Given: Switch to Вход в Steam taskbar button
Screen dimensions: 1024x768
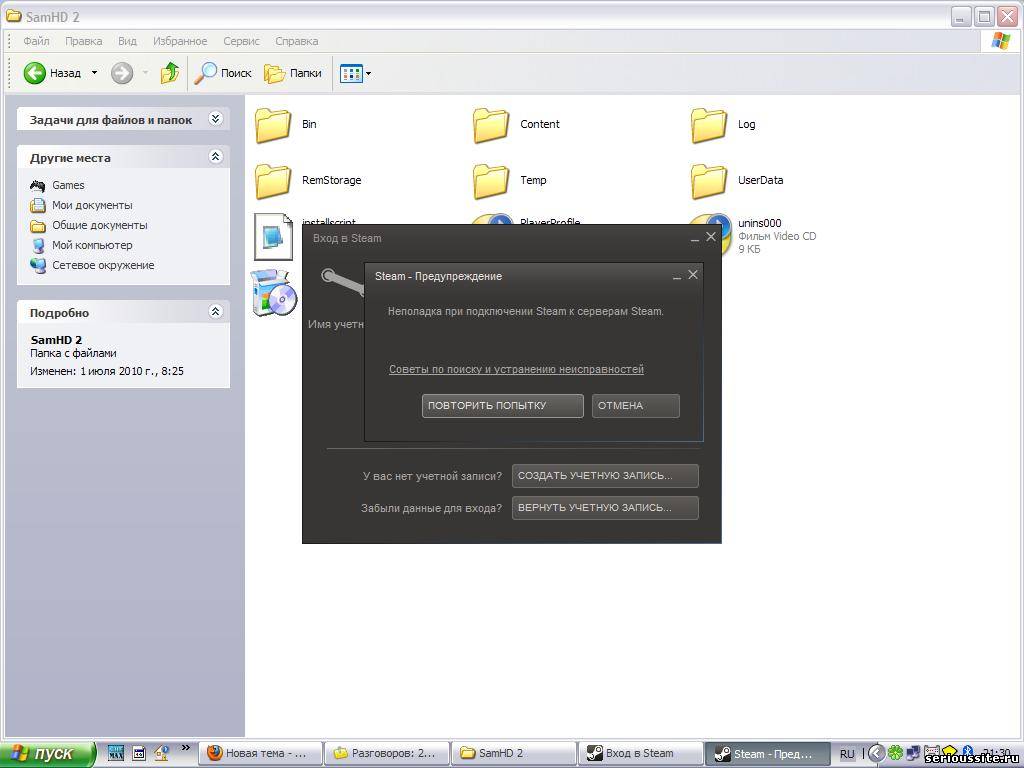Looking at the screenshot, I should (x=641, y=754).
